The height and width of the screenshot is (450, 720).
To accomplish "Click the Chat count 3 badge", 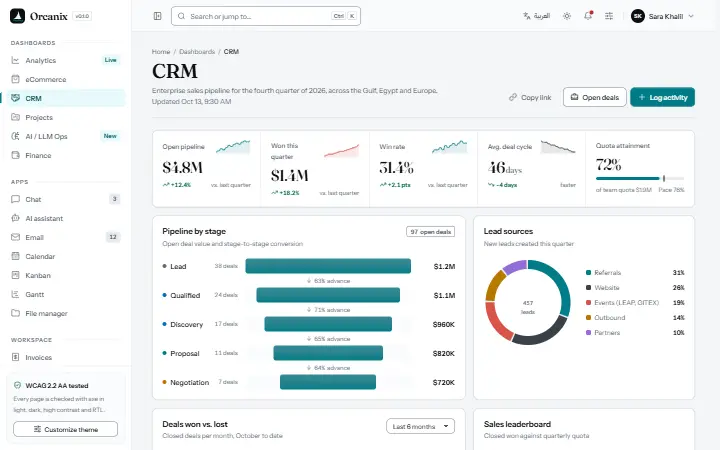I will pos(115,199).
